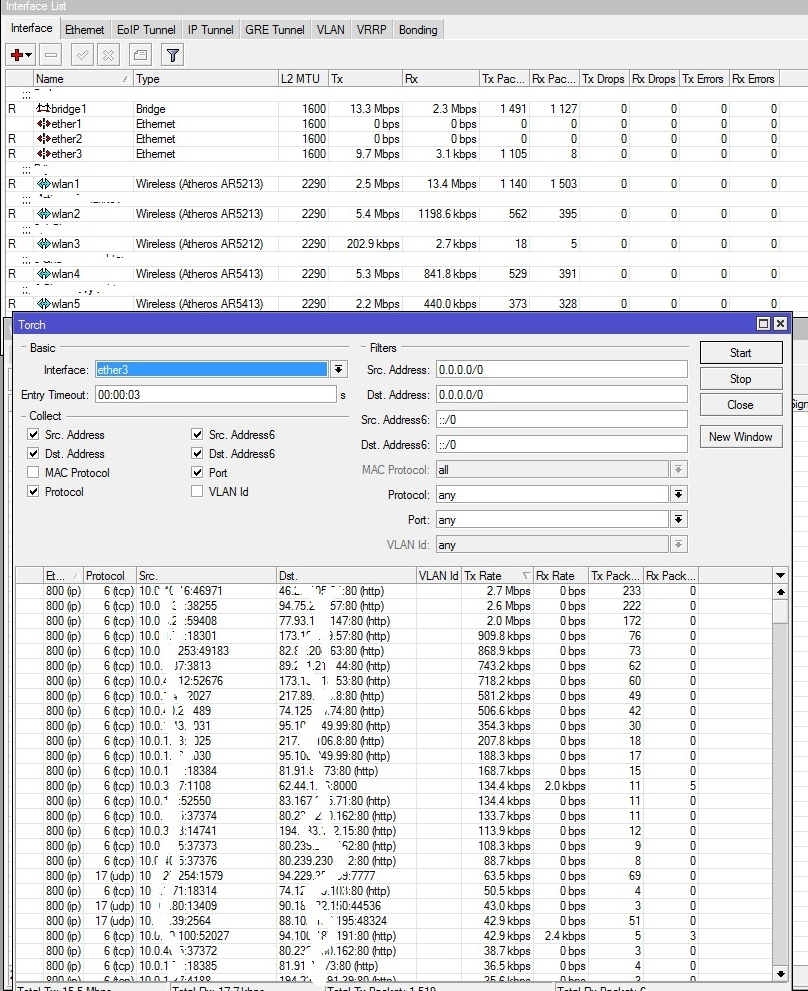
Task: Click the Torch table scrollbar down arrow
Action: [x=781, y=974]
